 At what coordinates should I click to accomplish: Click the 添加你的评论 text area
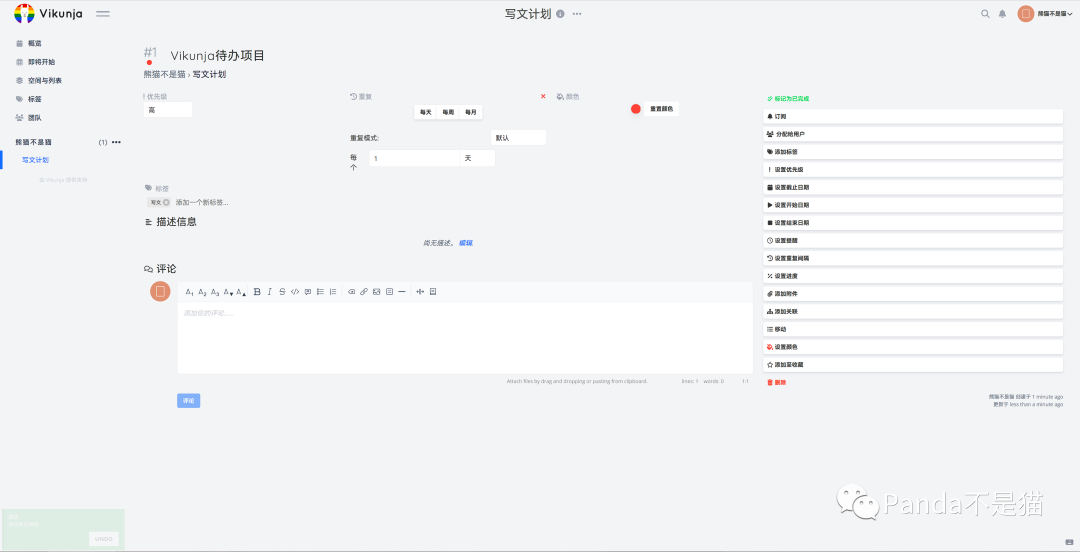tap(465, 338)
